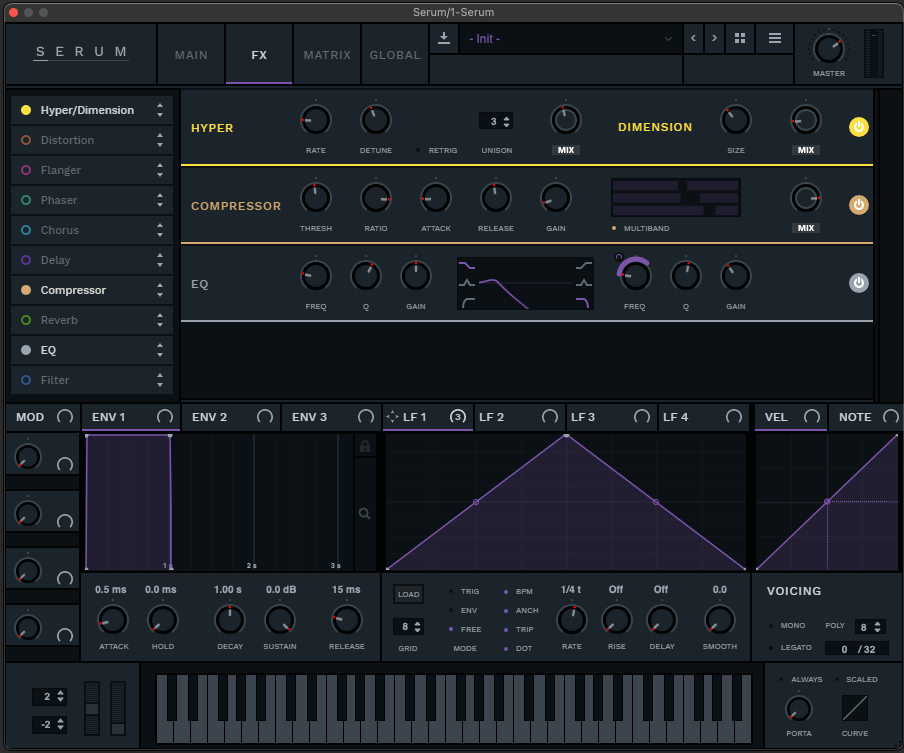Click the NOTE modulation source arc

[x=891, y=417]
